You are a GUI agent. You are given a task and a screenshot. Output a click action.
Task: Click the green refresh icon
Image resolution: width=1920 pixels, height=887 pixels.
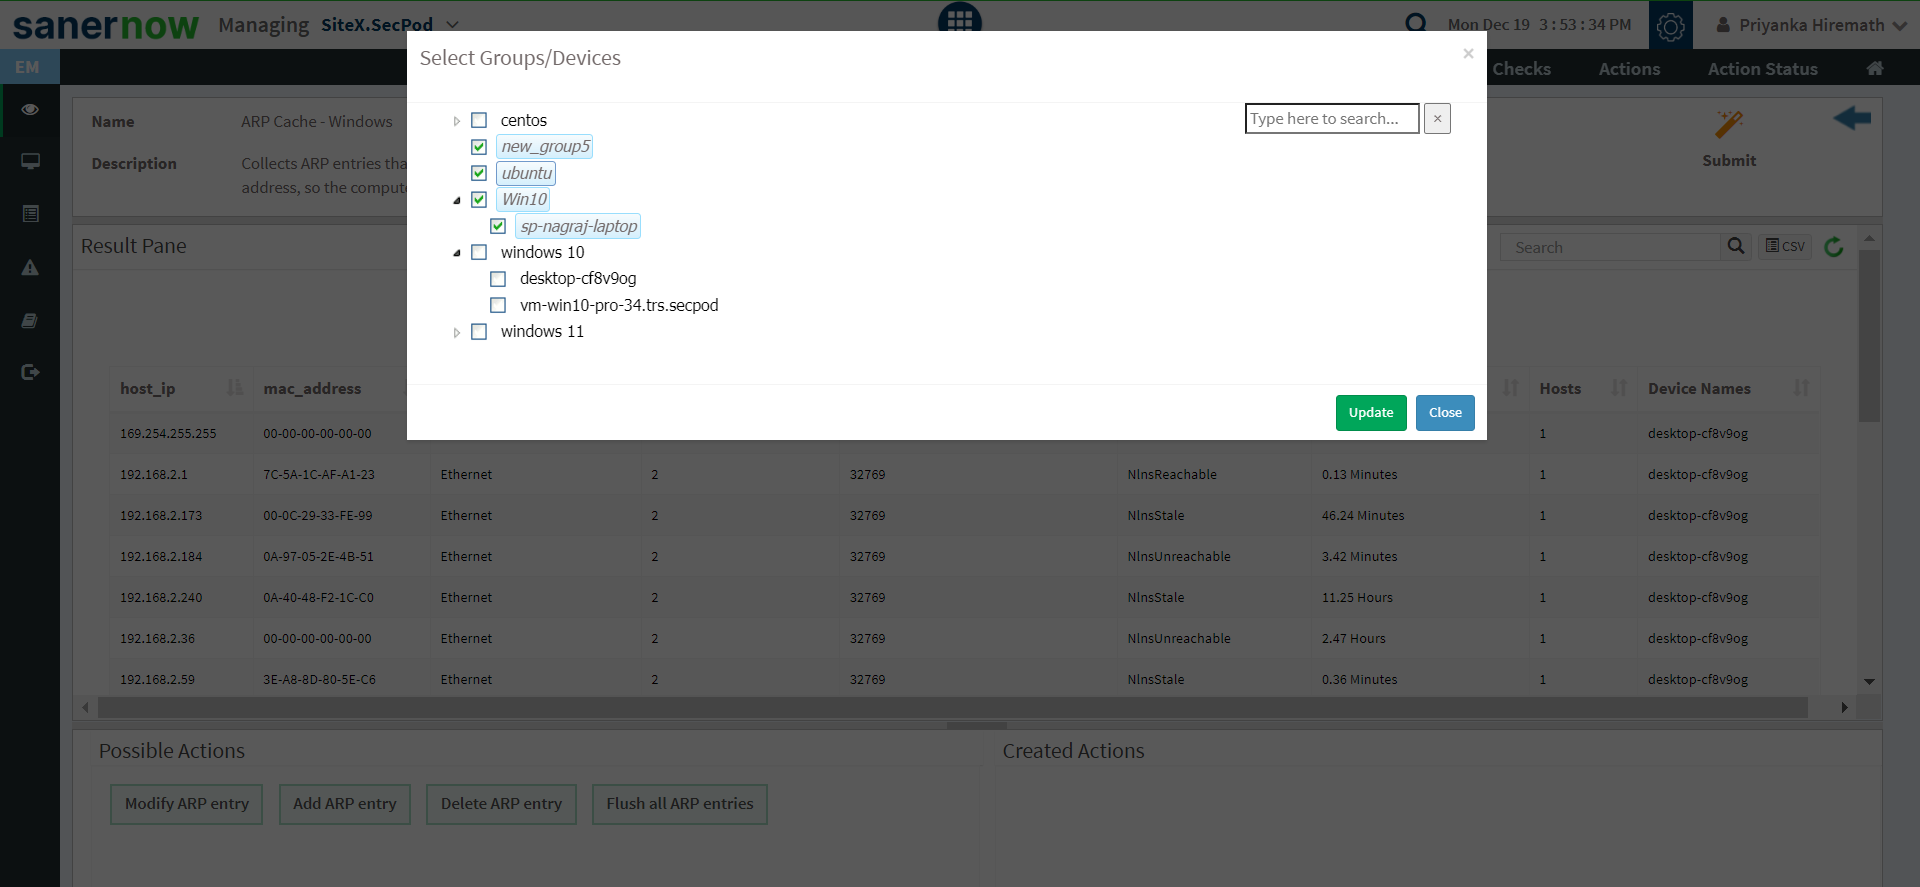pos(1834,247)
